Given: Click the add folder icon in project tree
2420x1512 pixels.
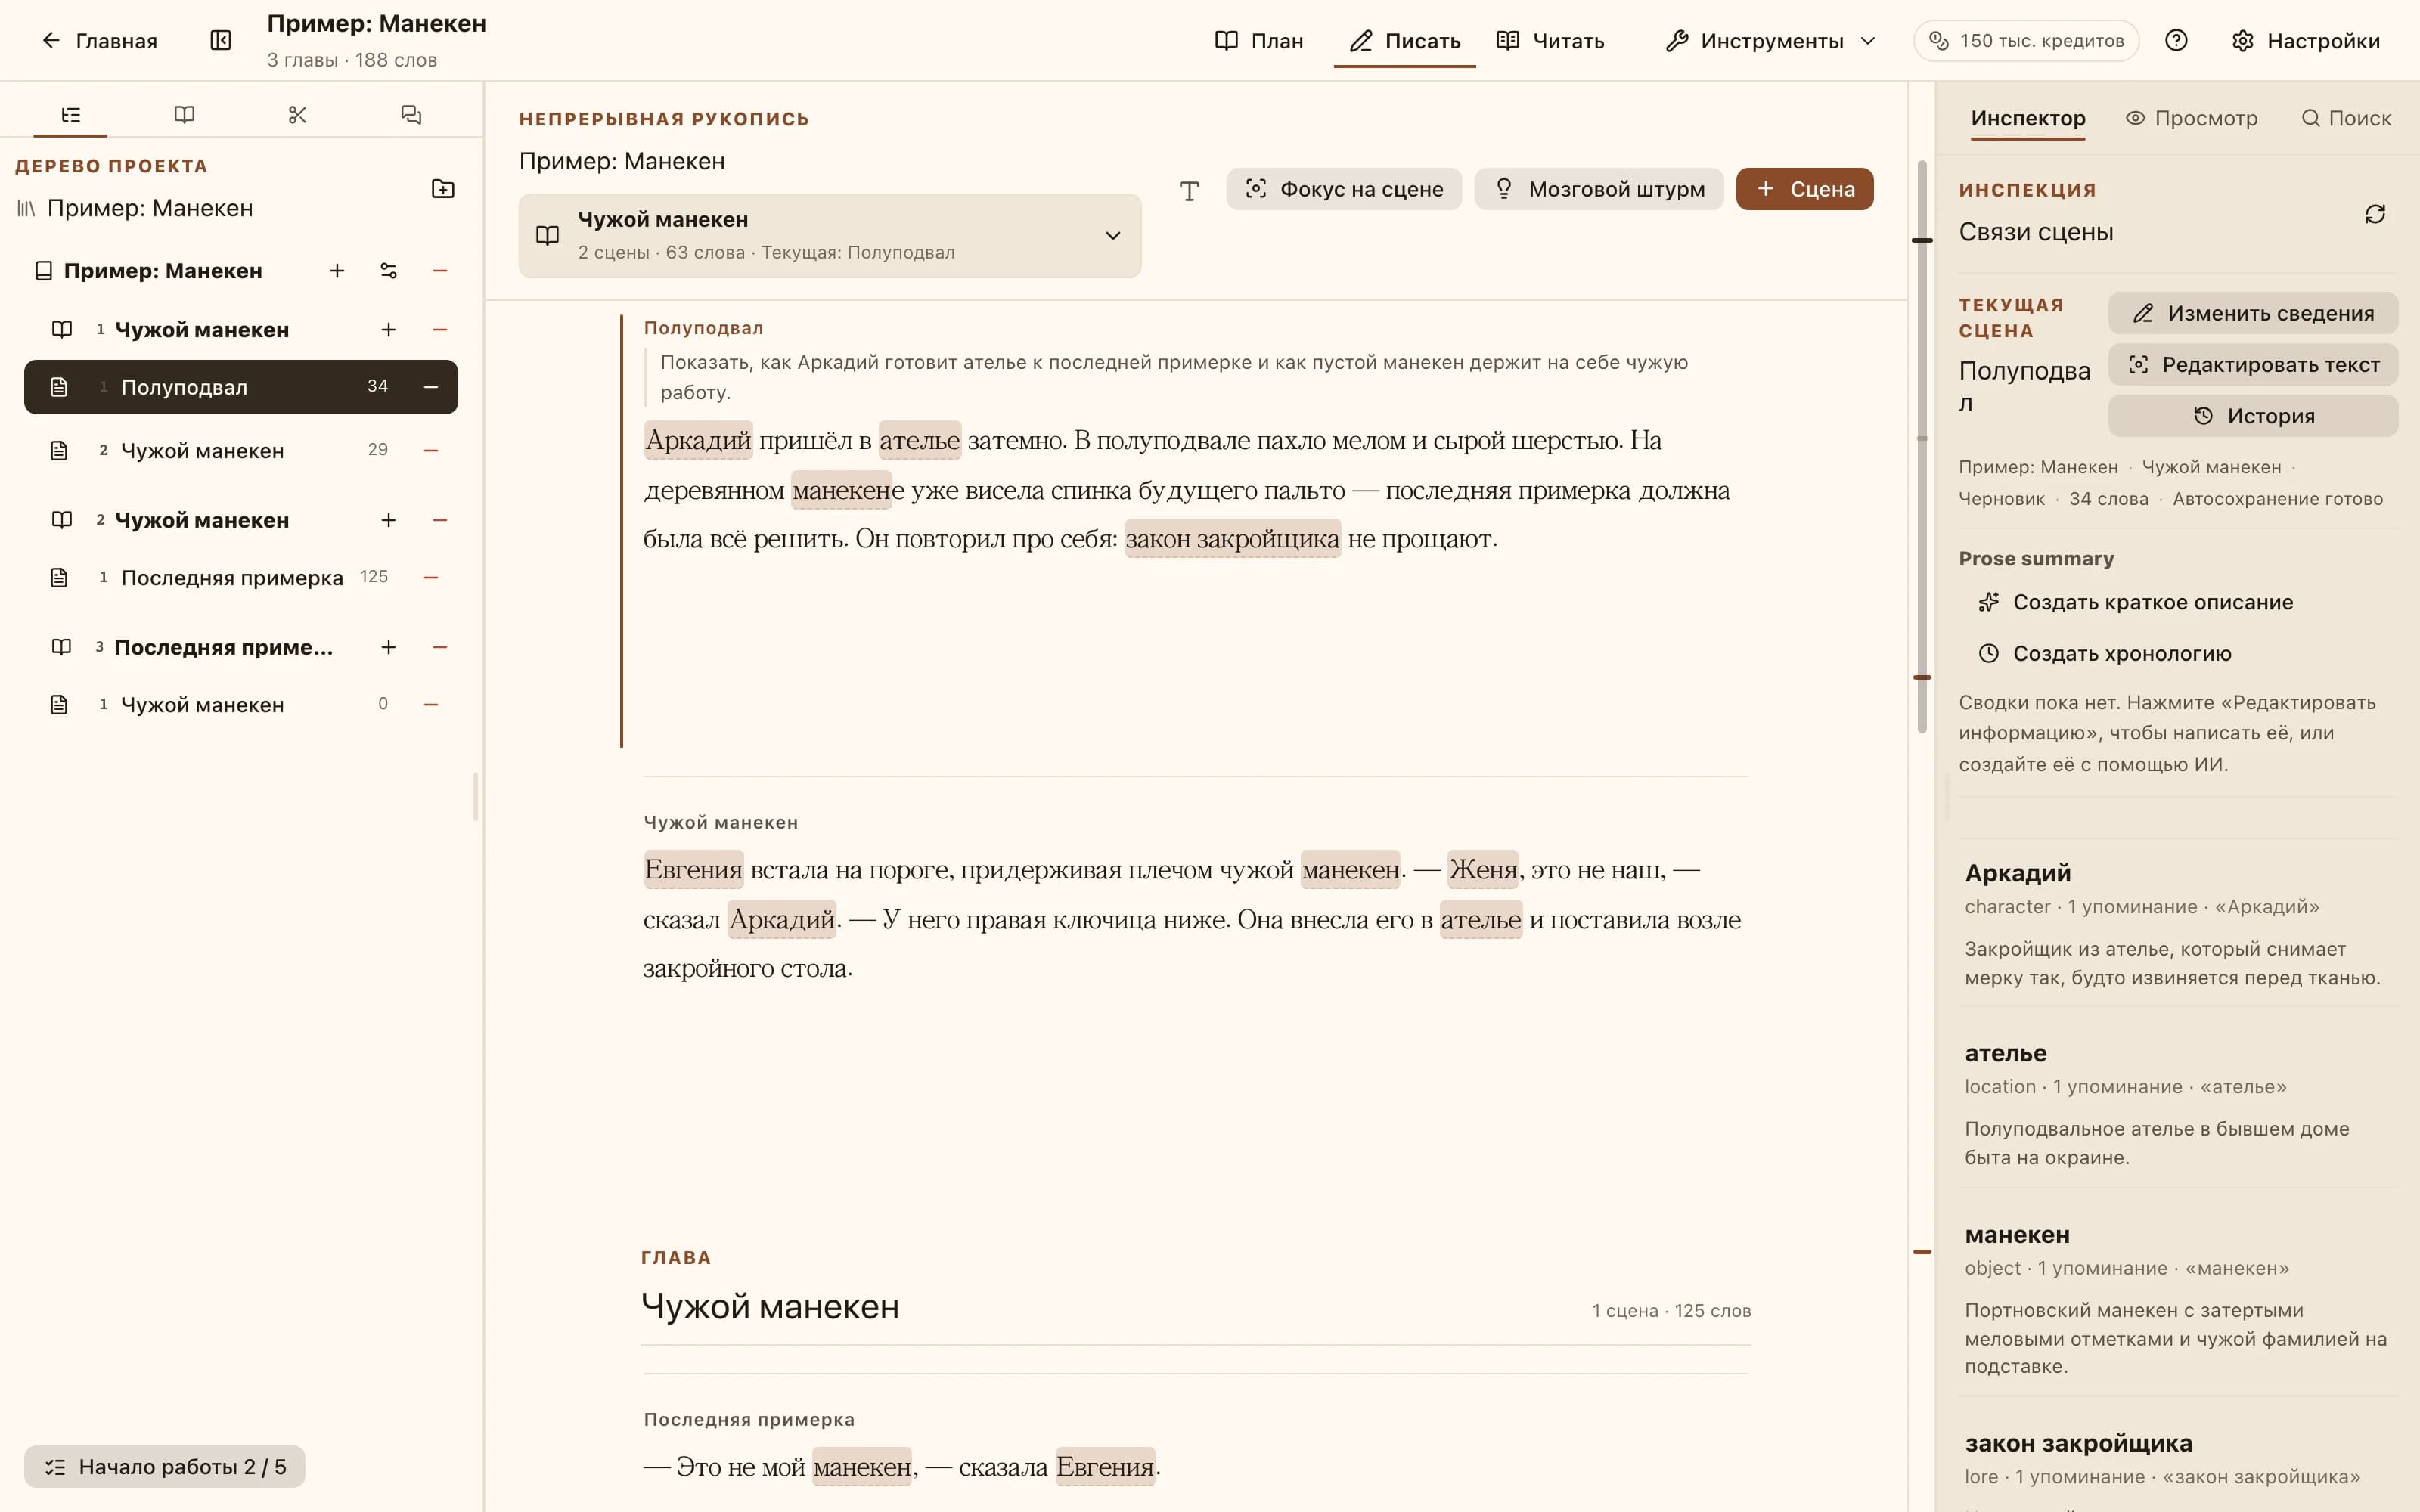Looking at the screenshot, I should pyautogui.click(x=443, y=189).
